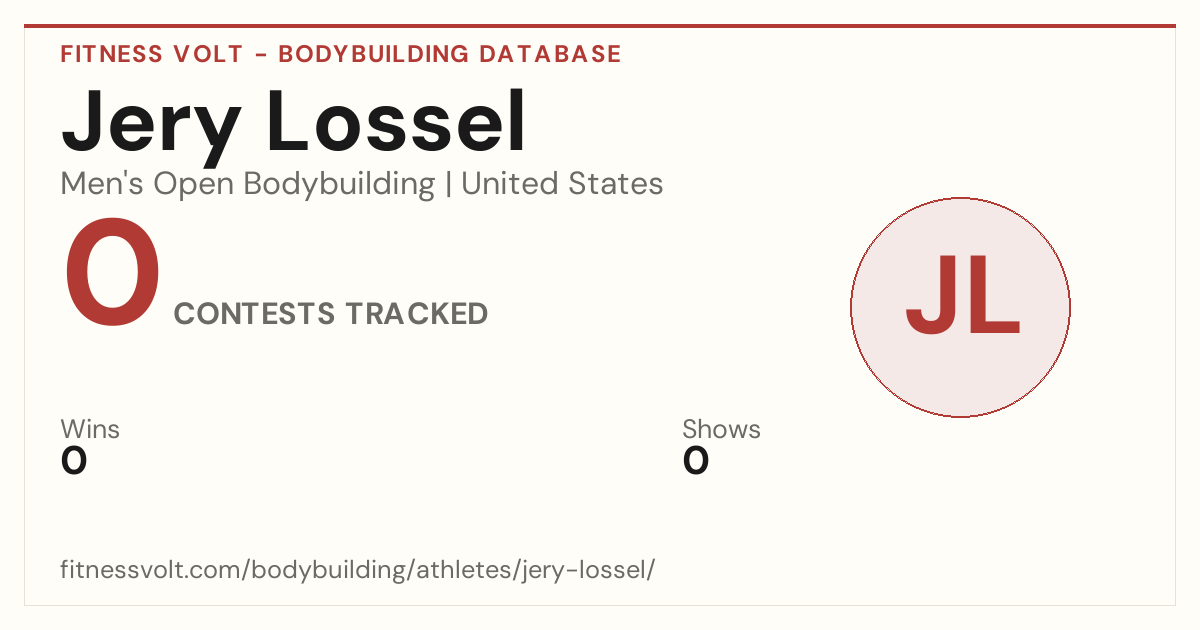Select the Jery Lossel athlete name heading
The image size is (1200, 630).
(x=294, y=125)
